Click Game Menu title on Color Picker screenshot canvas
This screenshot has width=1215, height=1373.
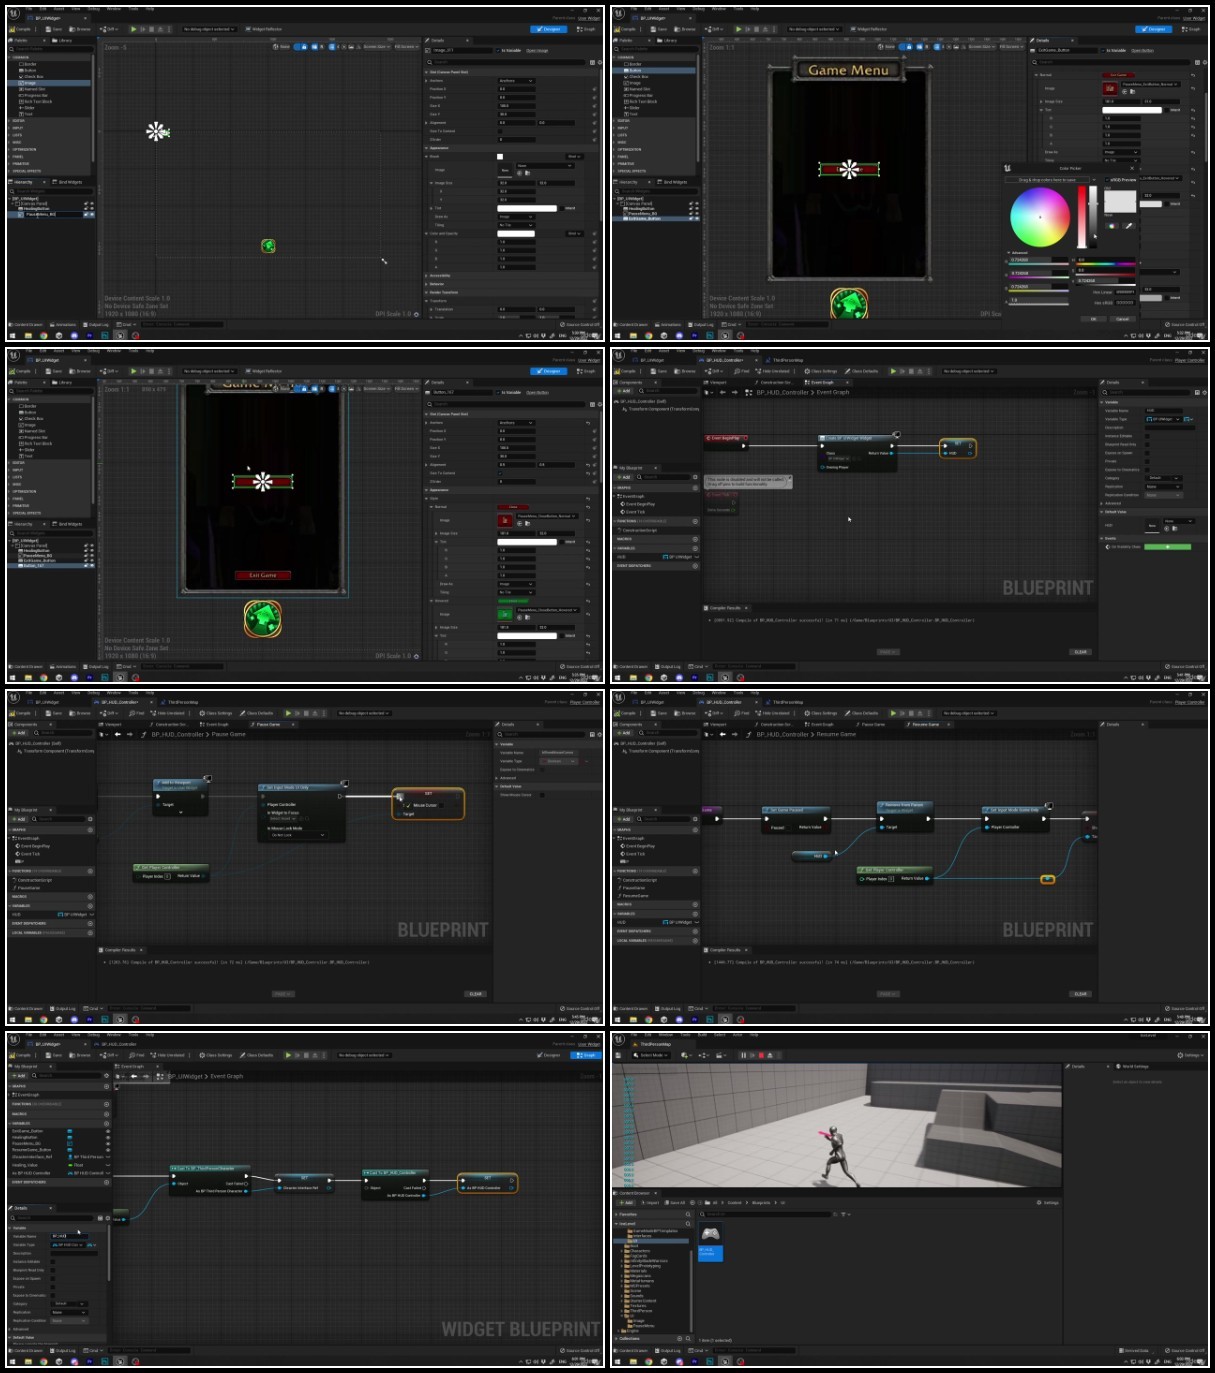[848, 70]
